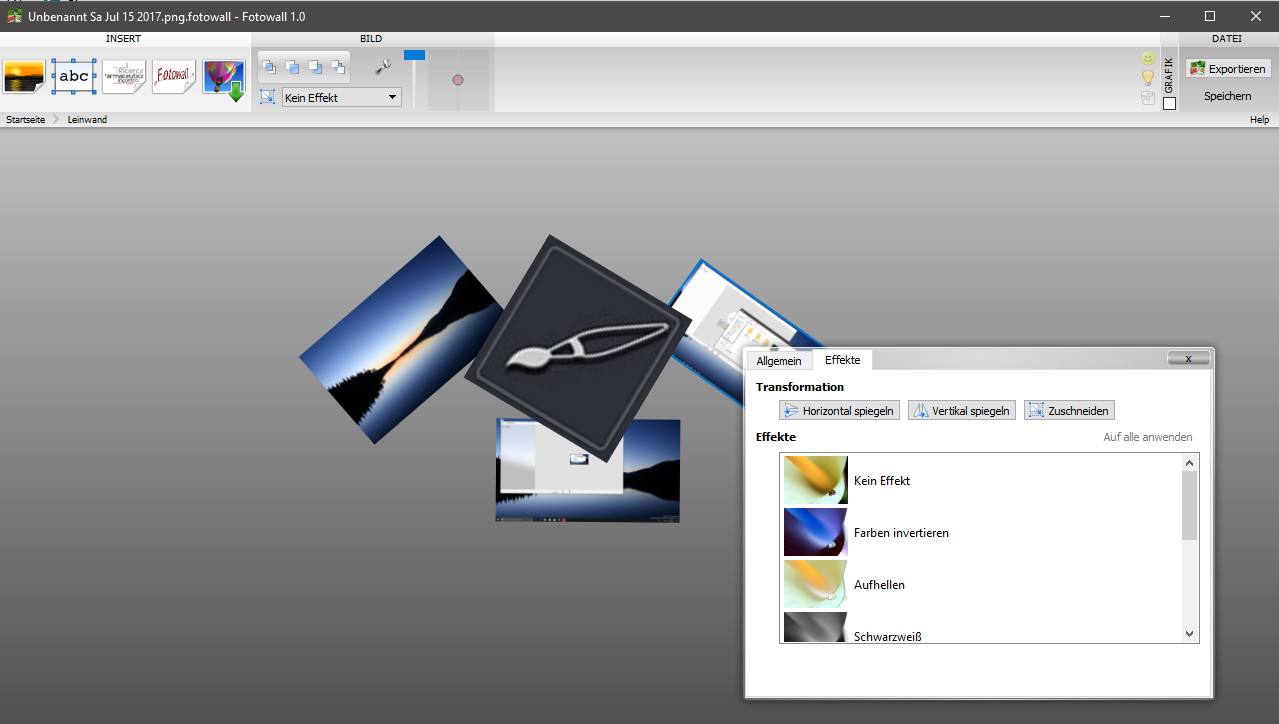Select the Kein Effekt thumbnail in the list
The image size is (1279, 724).
[x=816, y=480]
